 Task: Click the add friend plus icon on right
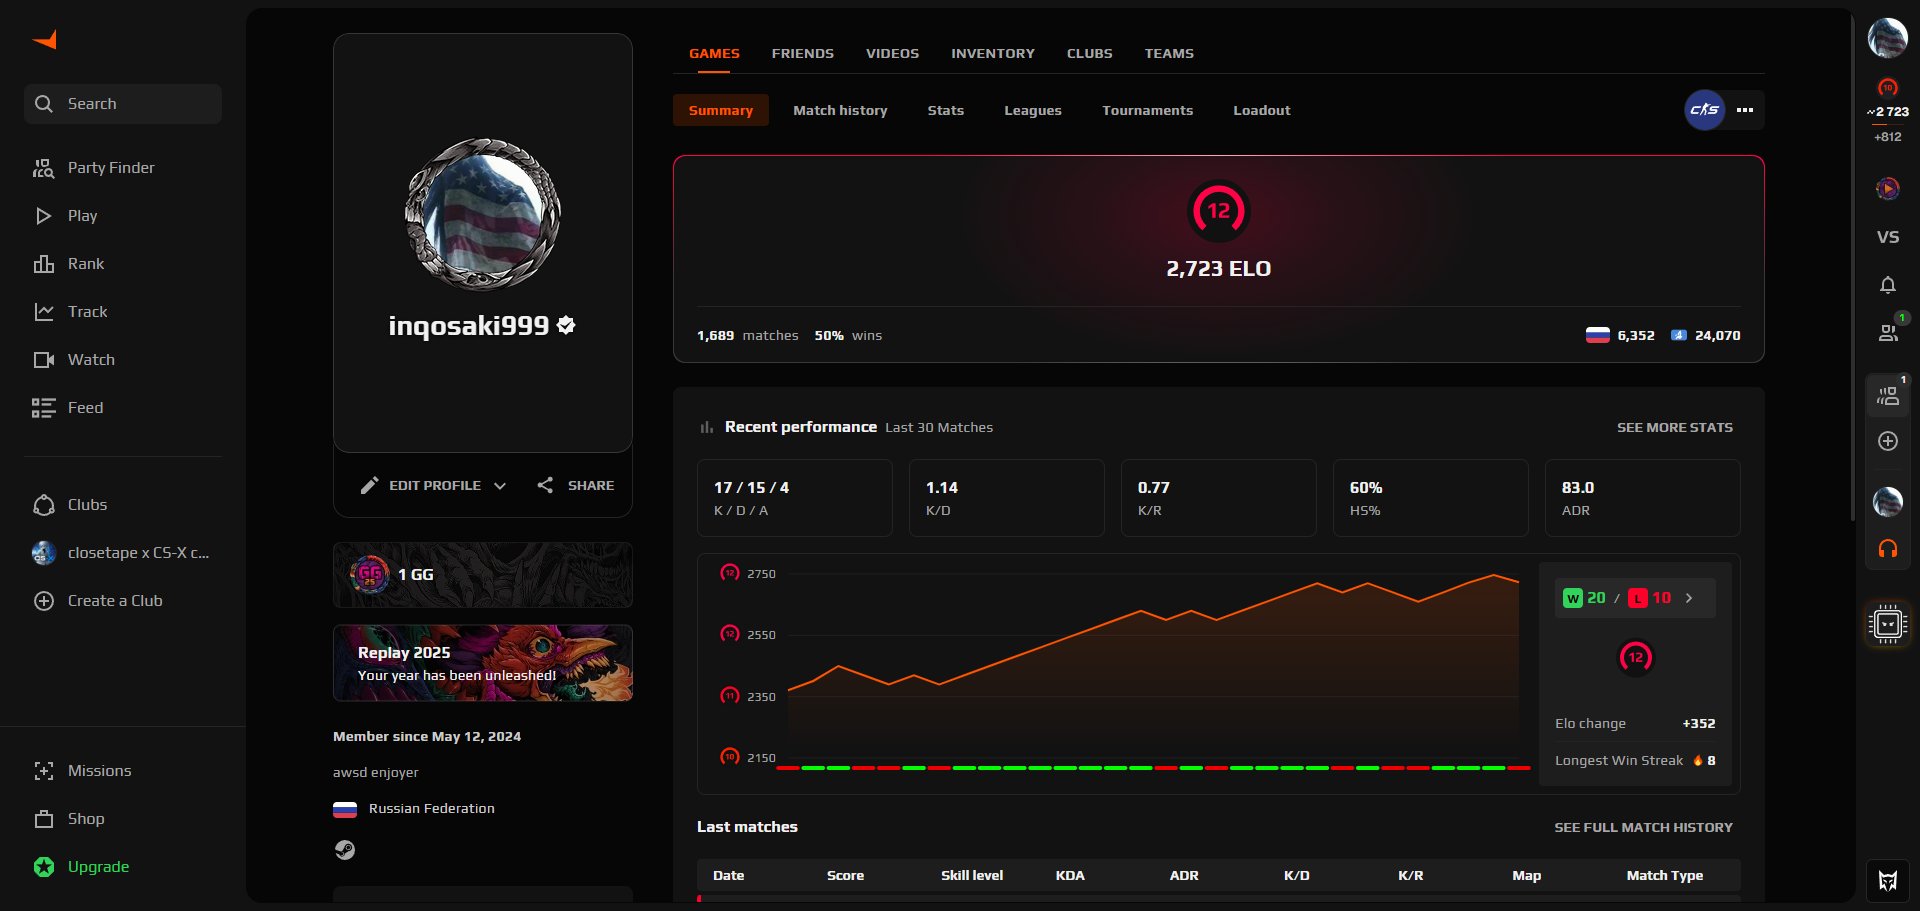(x=1888, y=441)
